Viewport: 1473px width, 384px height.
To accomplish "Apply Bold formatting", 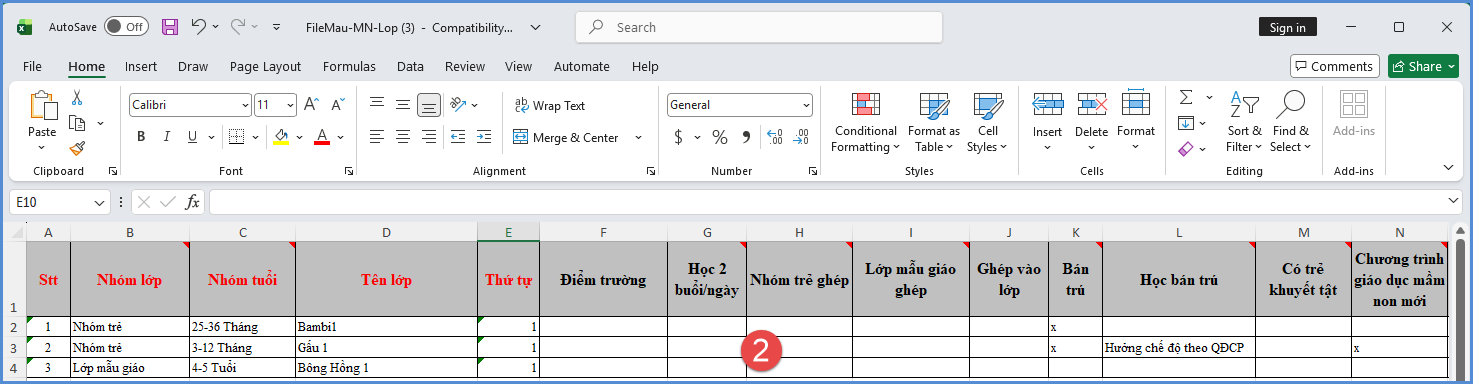I will tap(141, 137).
